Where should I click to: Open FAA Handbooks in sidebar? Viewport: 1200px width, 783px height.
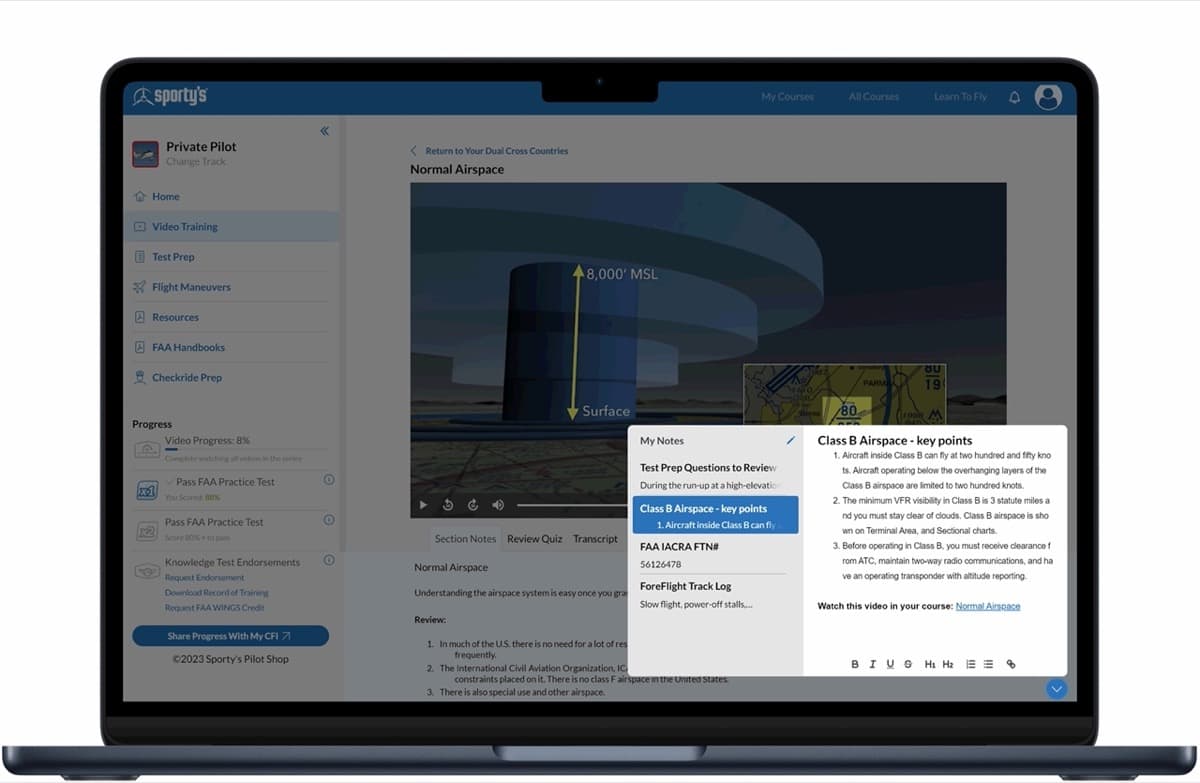point(188,347)
